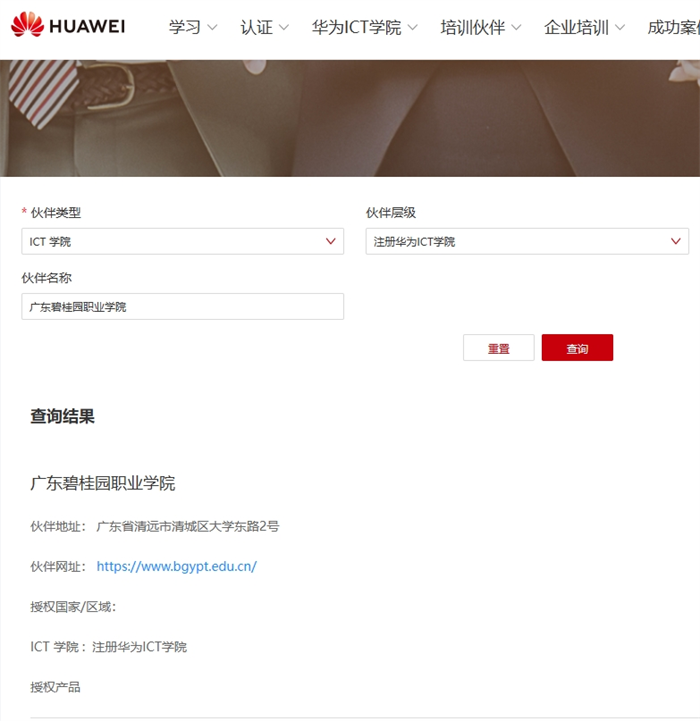The width and height of the screenshot is (700, 721).
Task: Click the red arrow in 伙伴类型 dropdown
Action: tap(330, 241)
